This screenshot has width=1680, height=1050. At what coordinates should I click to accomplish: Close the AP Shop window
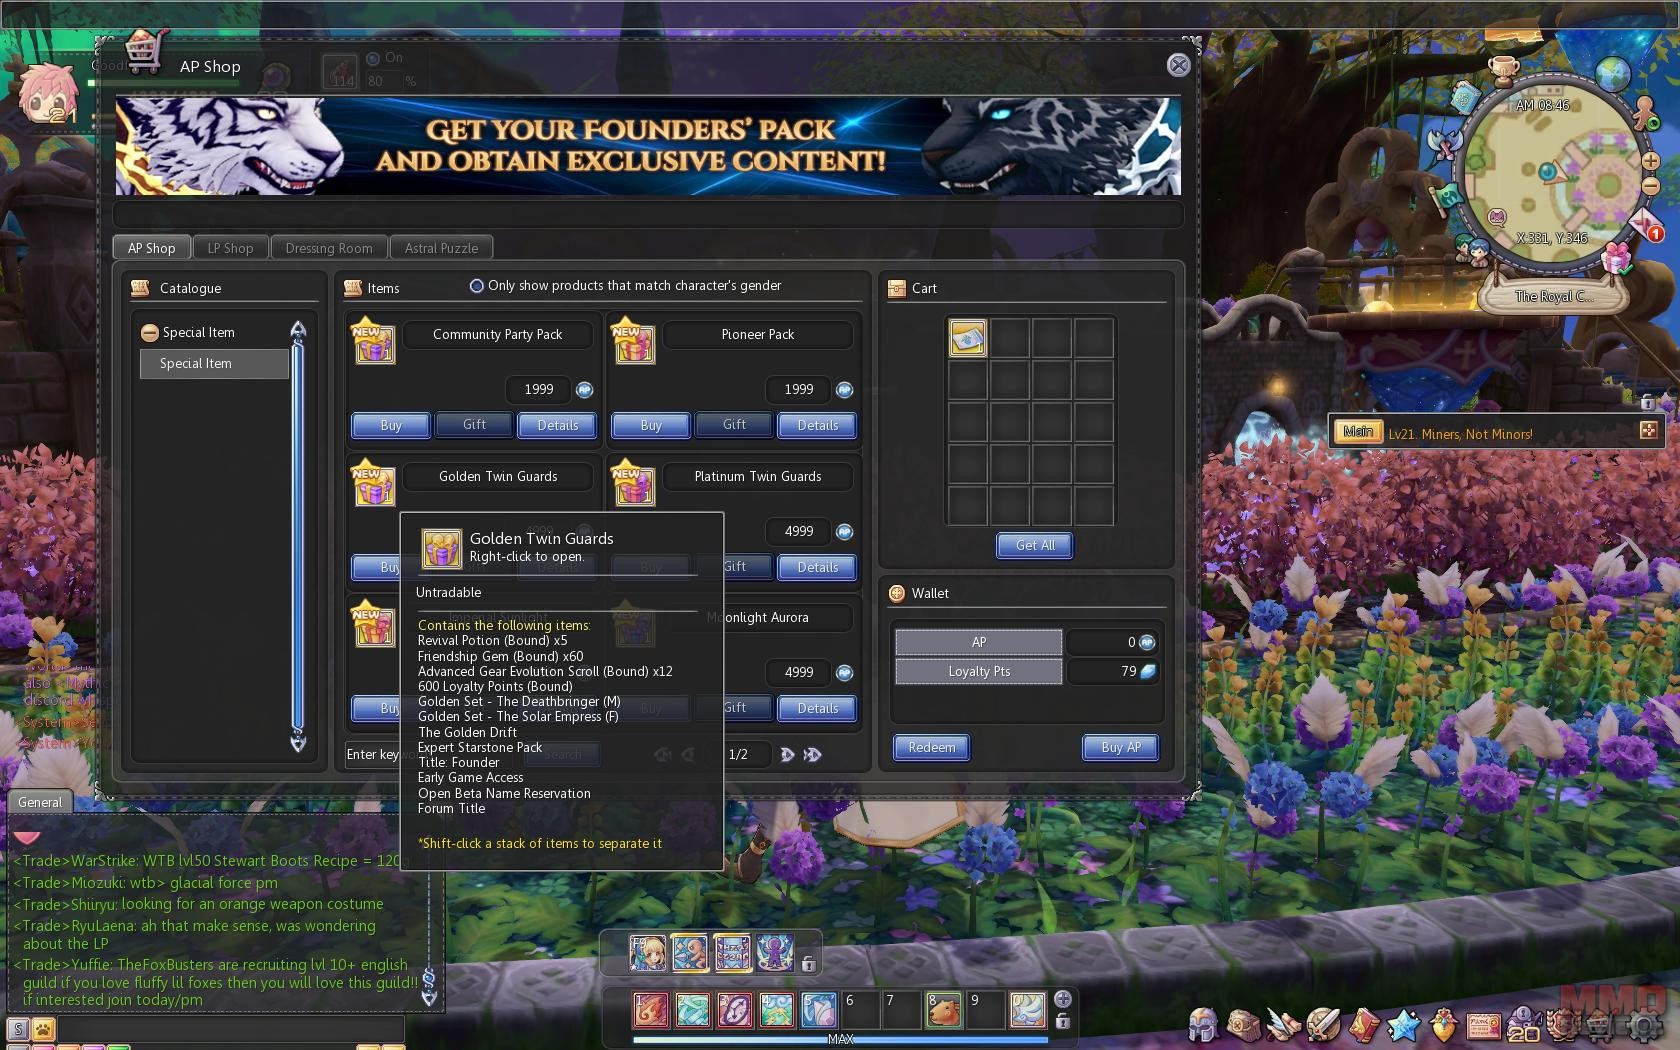coord(1179,65)
